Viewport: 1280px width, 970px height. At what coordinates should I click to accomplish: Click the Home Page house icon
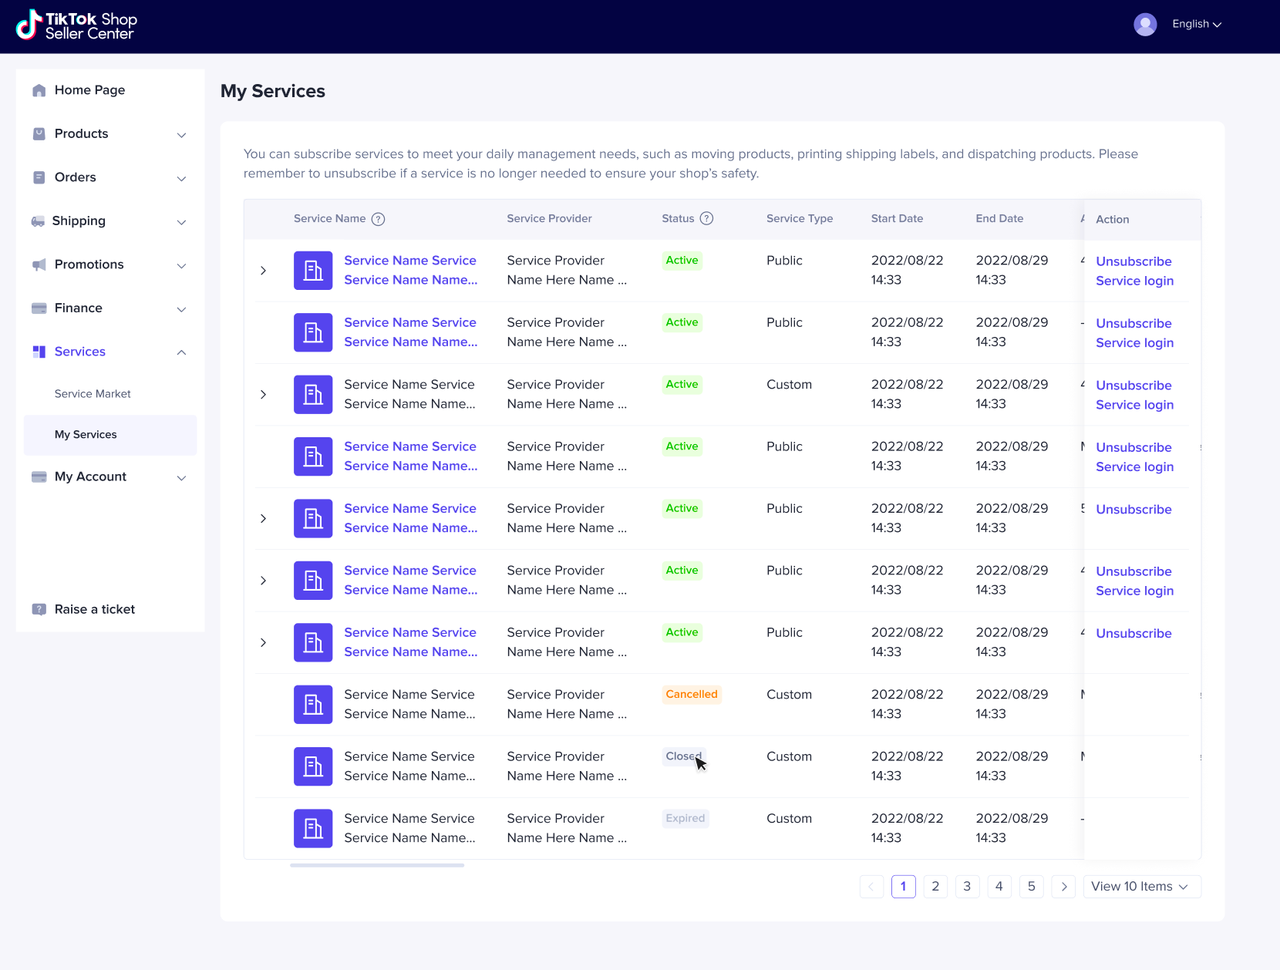pyautogui.click(x=39, y=90)
